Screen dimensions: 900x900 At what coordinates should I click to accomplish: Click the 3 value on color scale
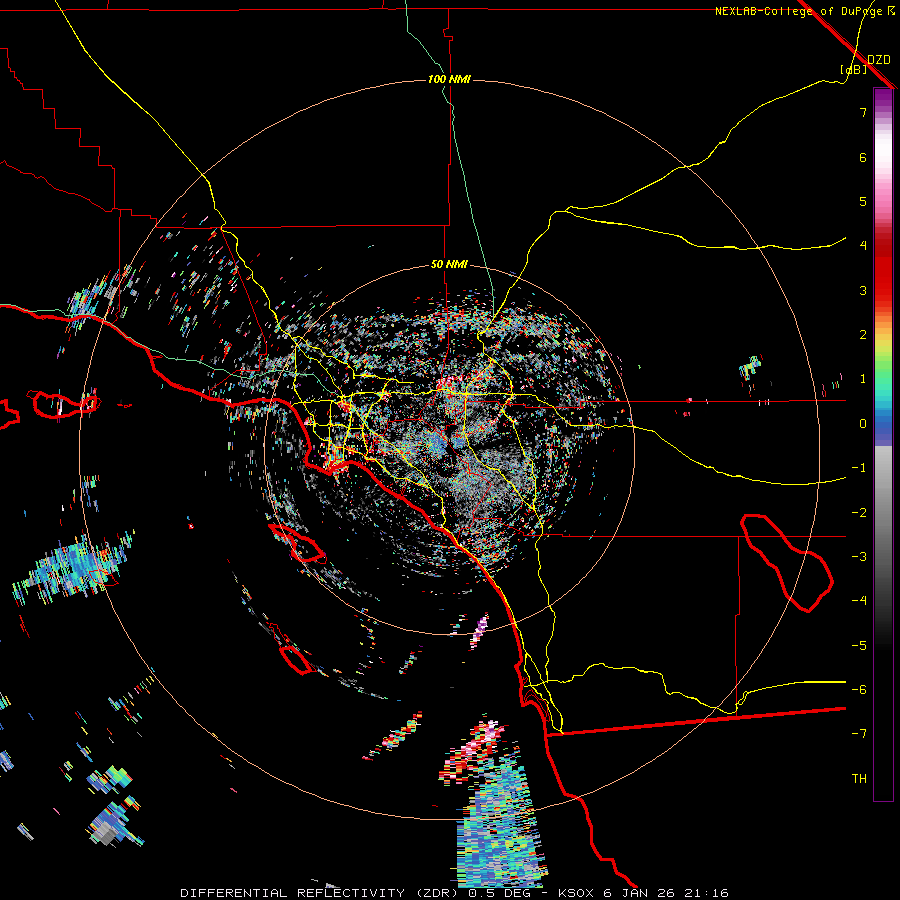point(863,290)
